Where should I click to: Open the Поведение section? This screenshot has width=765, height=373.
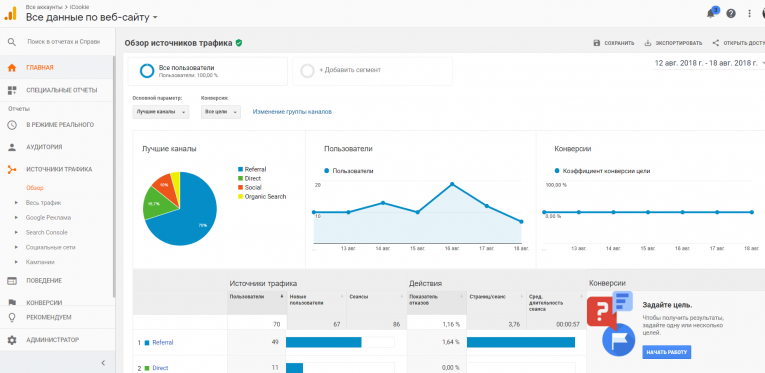point(44,281)
